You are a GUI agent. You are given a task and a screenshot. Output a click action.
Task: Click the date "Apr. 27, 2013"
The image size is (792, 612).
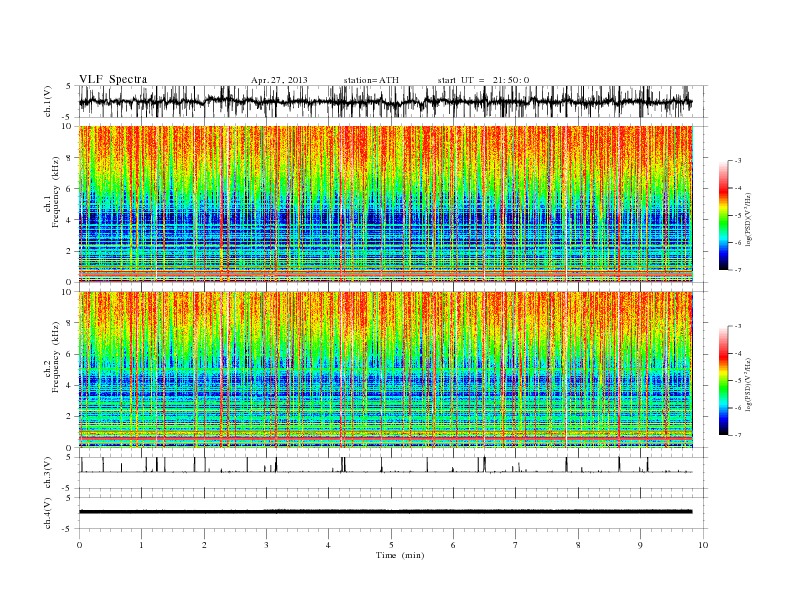279,80
